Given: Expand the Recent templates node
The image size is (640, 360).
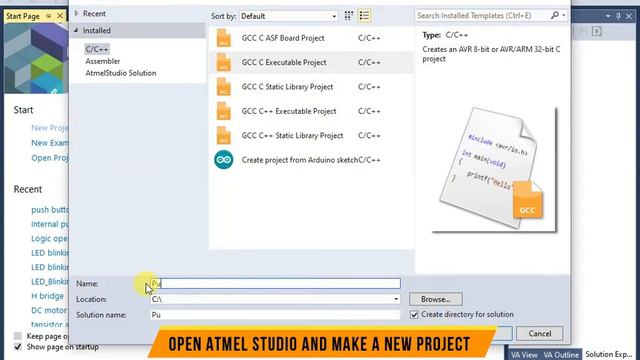Looking at the screenshot, I should coord(76,13).
